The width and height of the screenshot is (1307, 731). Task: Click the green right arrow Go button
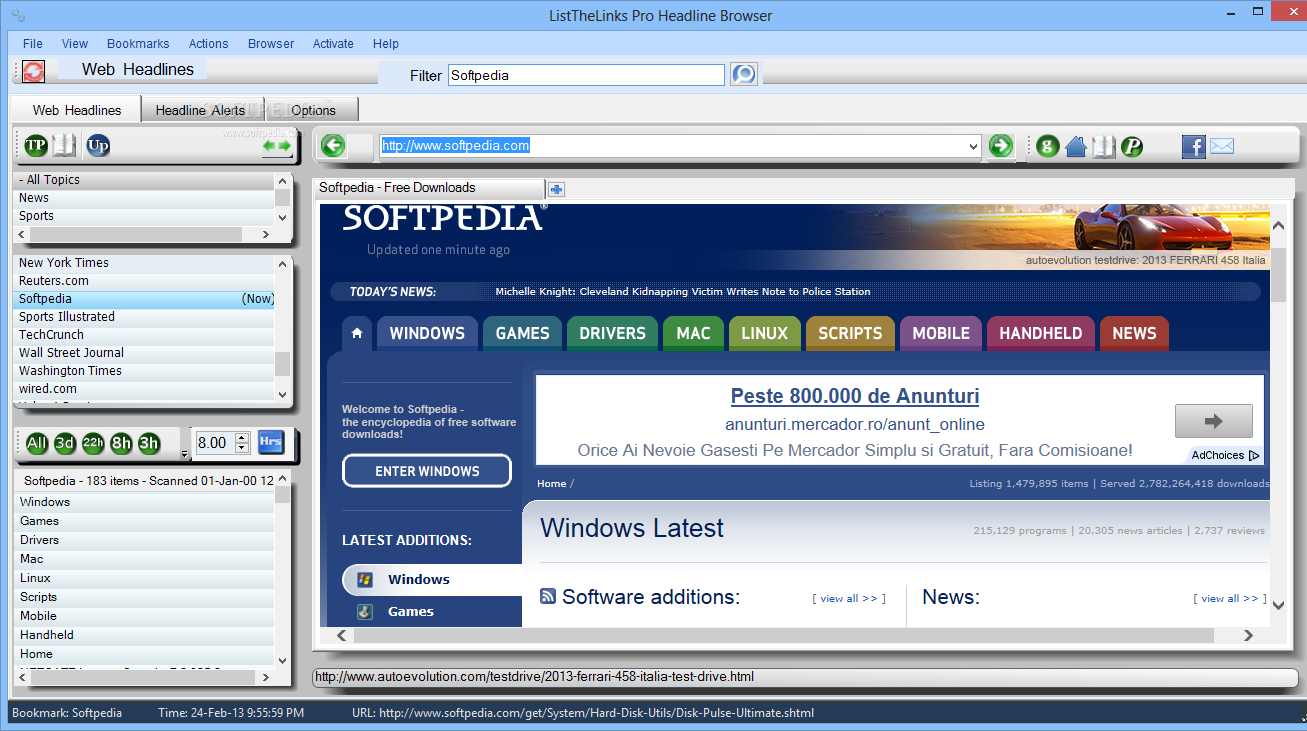(x=1000, y=146)
